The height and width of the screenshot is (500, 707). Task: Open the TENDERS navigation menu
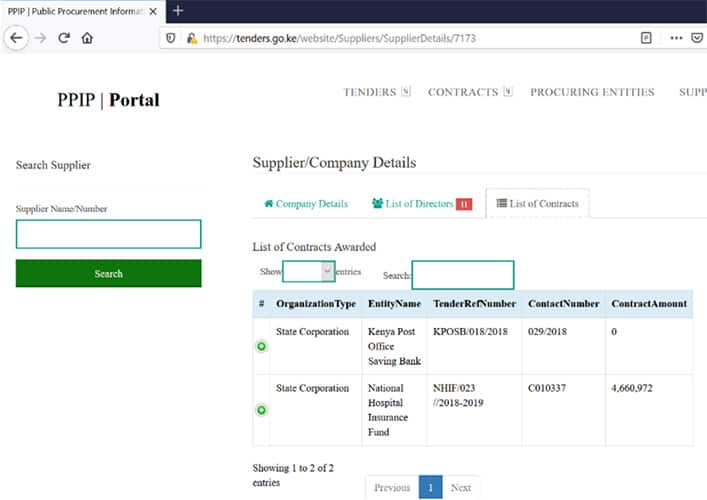[x=376, y=92]
